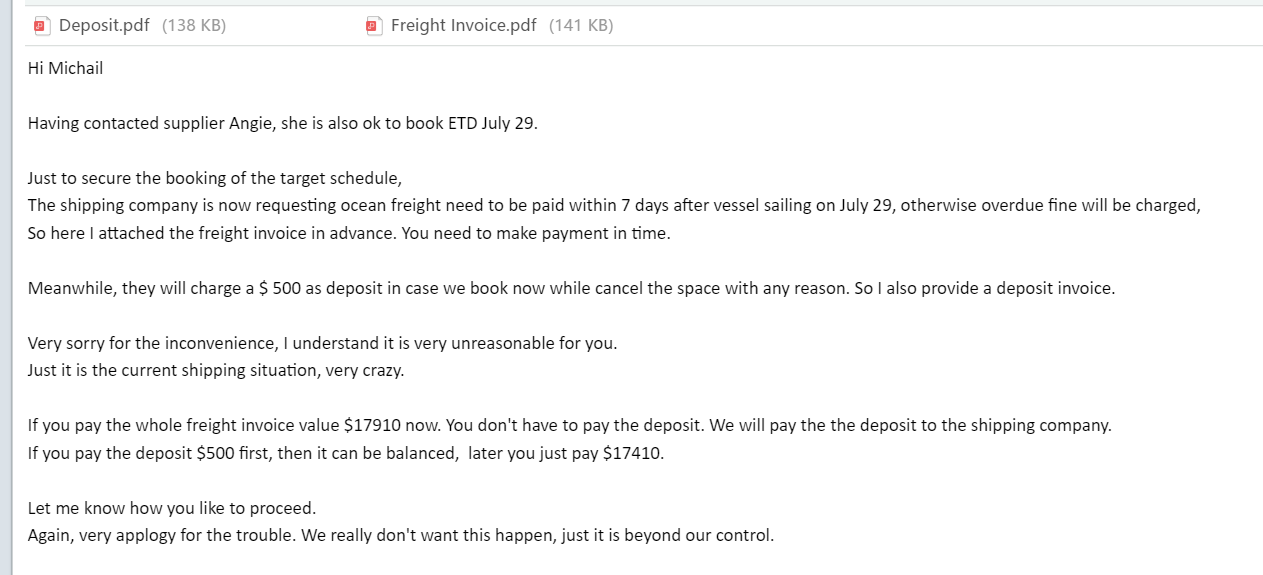Click the closing "Again, very applogy" line
This screenshot has width=1263, height=575.
400,535
